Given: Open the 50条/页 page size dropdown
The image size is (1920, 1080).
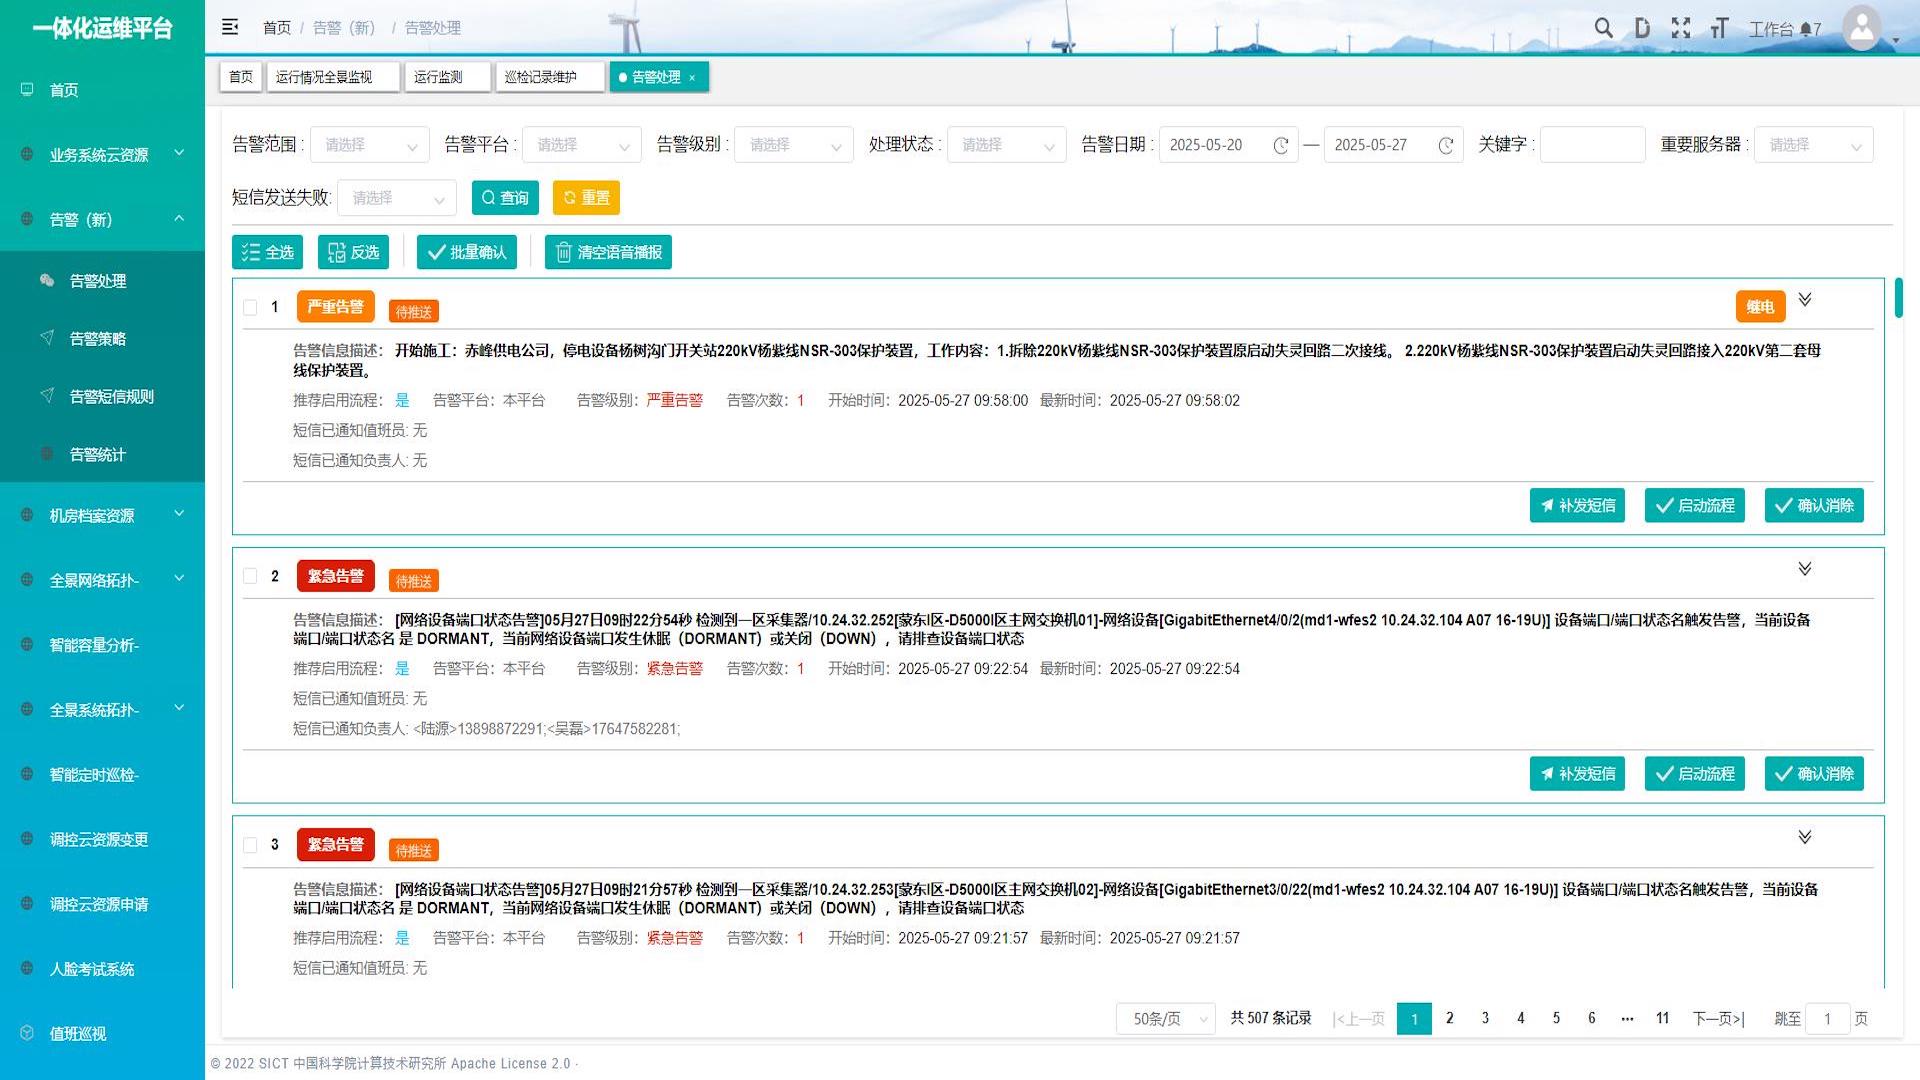Looking at the screenshot, I should pyautogui.click(x=1166, y=1019).
